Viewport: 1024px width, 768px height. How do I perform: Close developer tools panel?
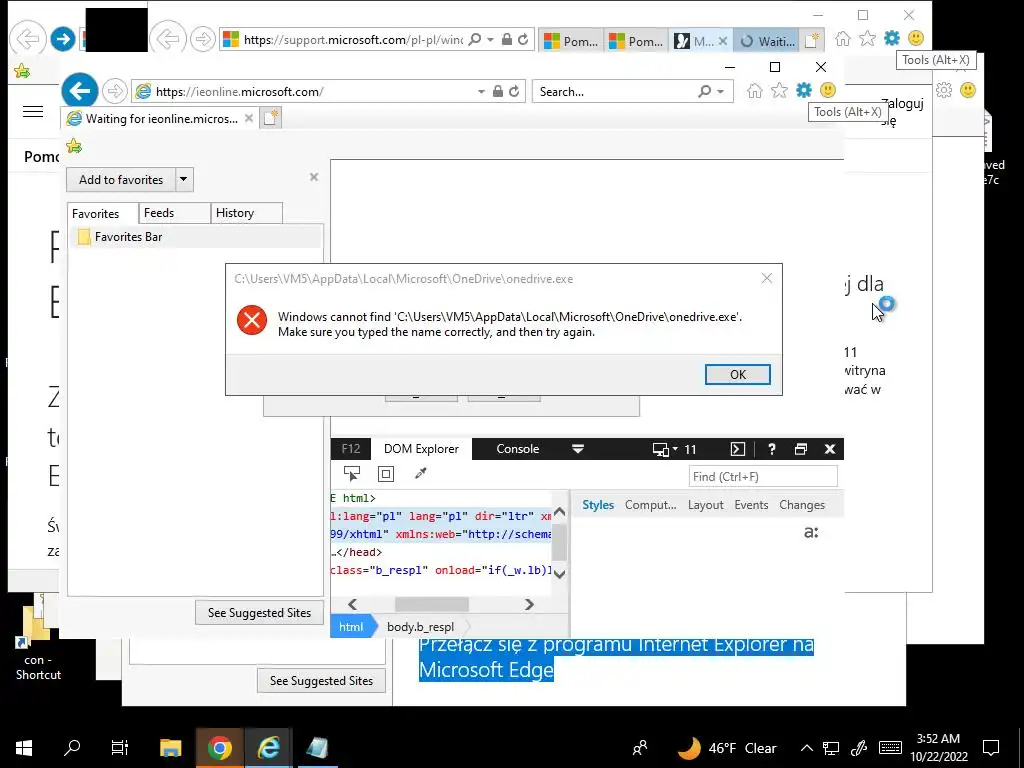pyautogui.click(x=830, y=449)
